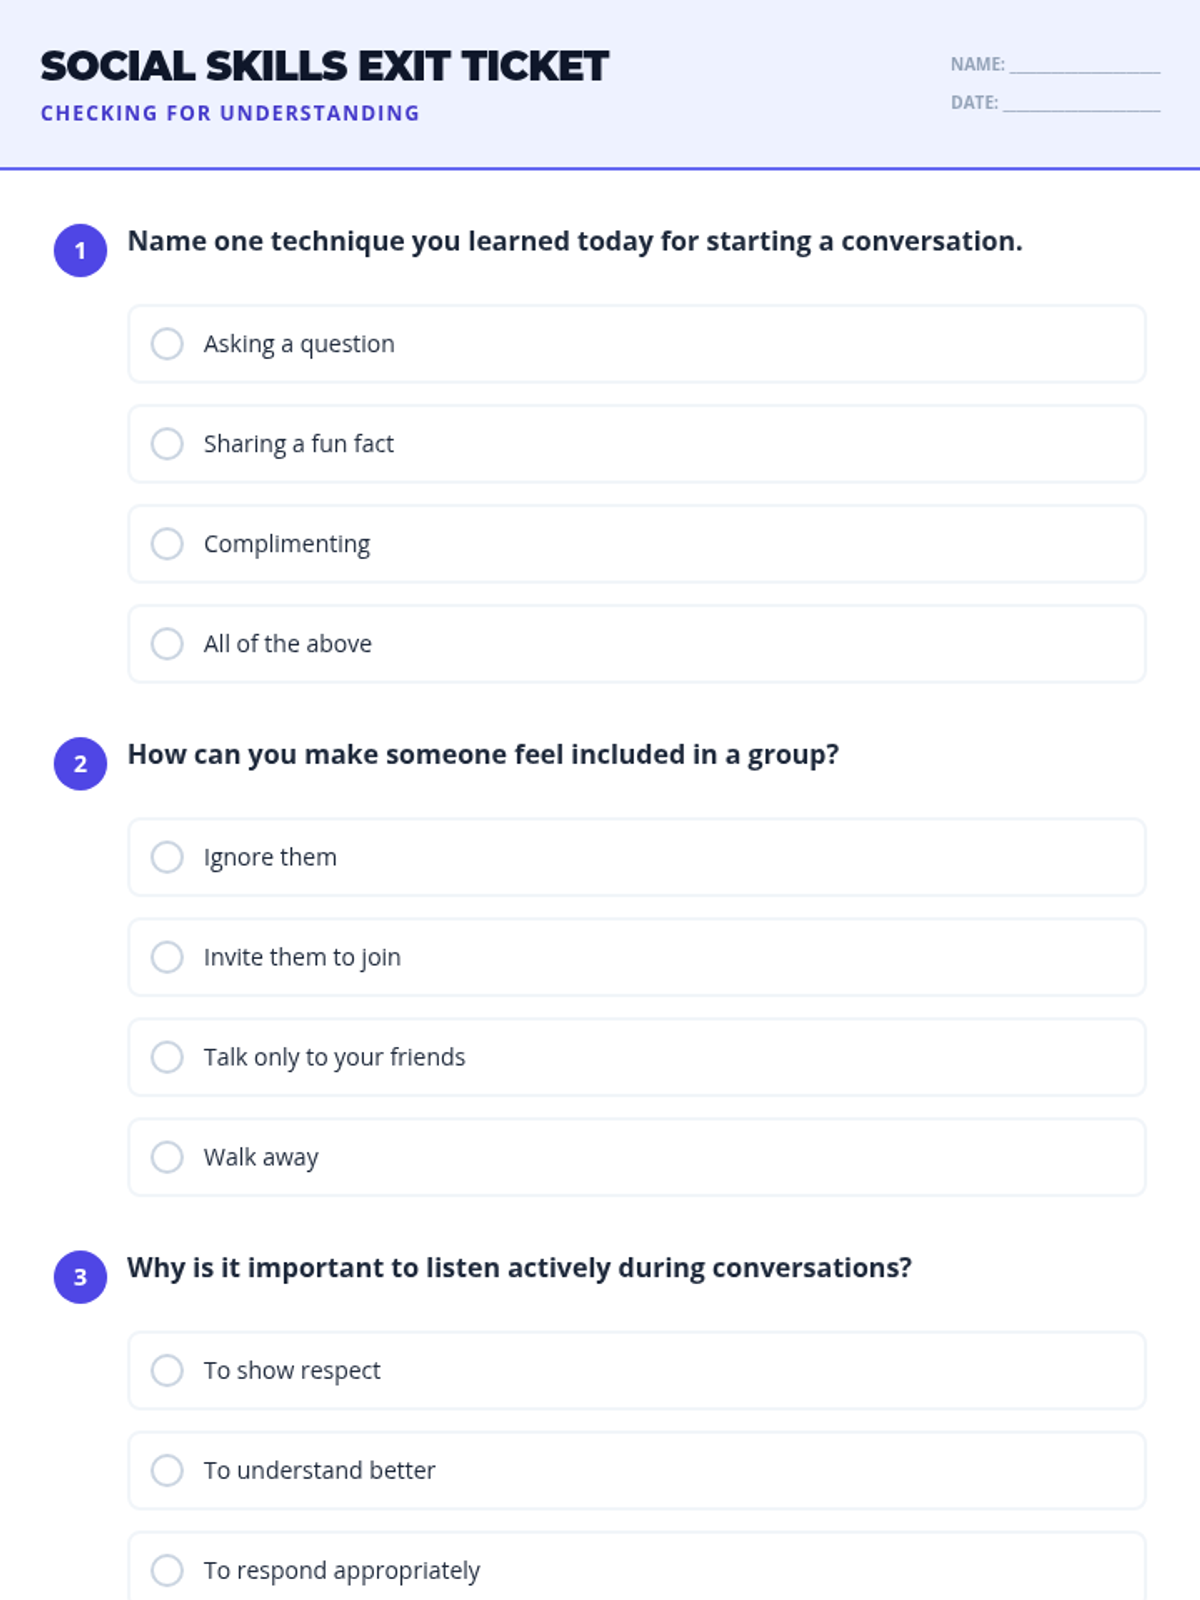Pick "To respond appropriately" option

[167, 1570]
